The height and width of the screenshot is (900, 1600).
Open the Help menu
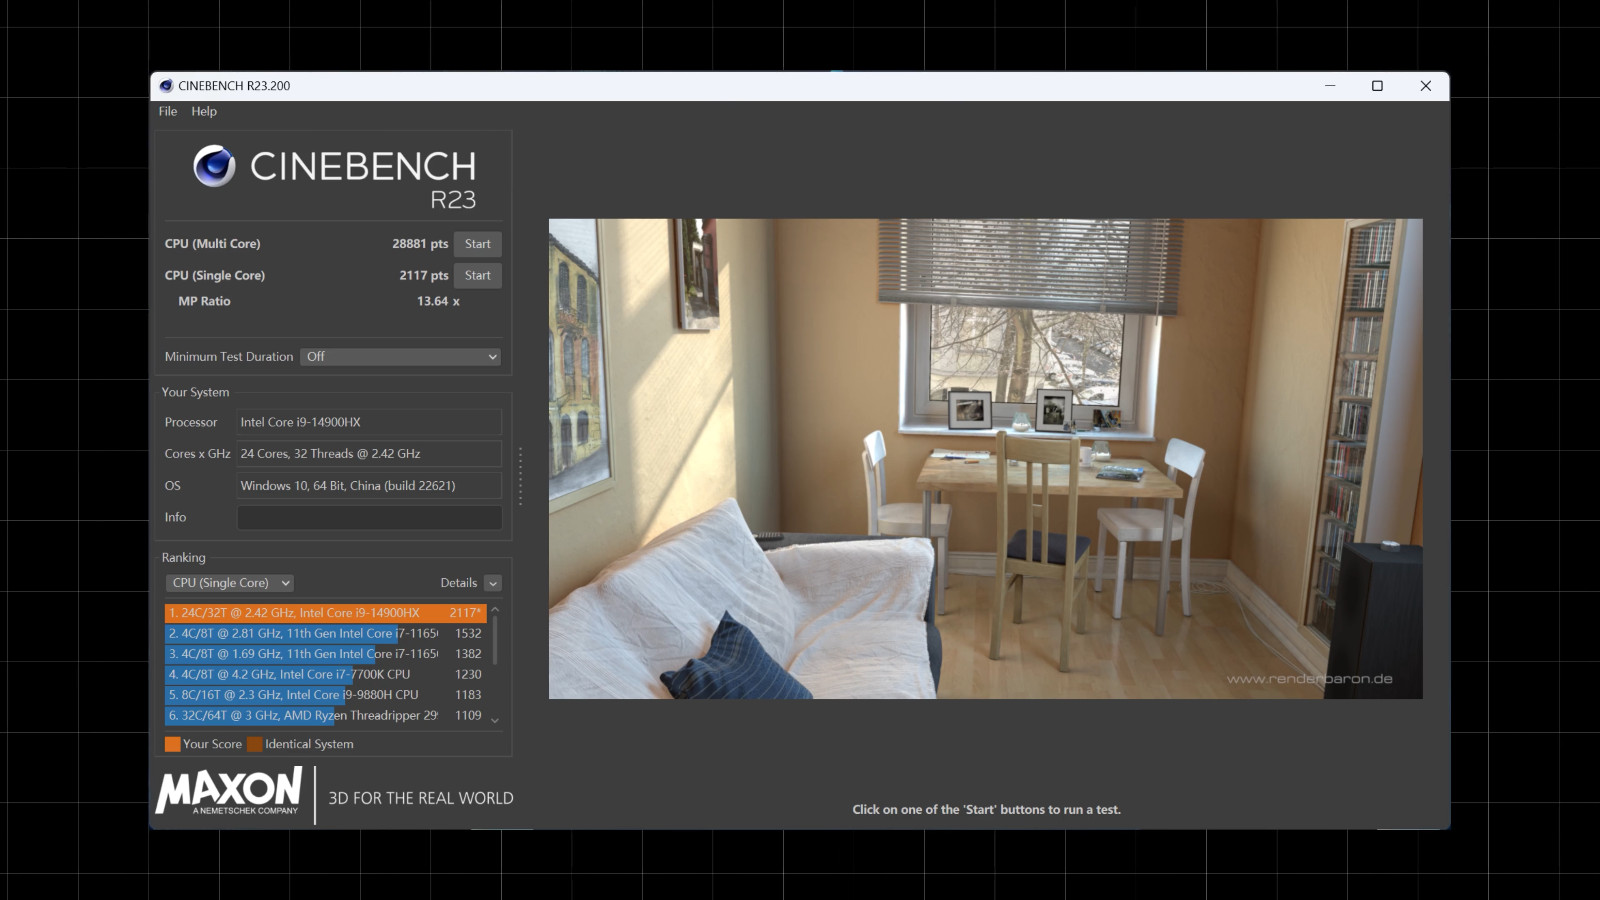click(204, 111)
